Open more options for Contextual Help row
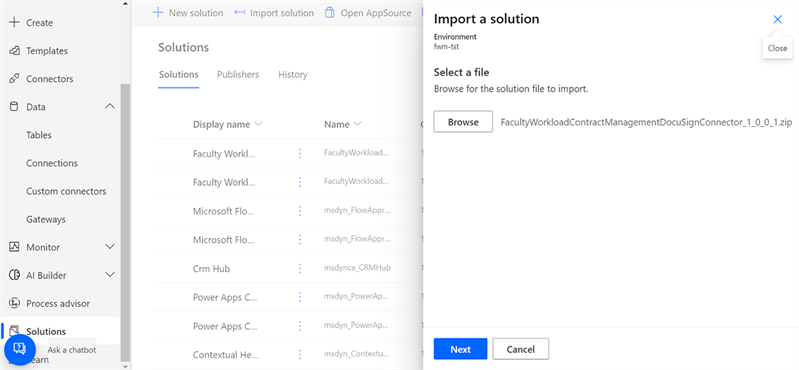The height and width of the screenshot is (370, 799). [300, 354]
